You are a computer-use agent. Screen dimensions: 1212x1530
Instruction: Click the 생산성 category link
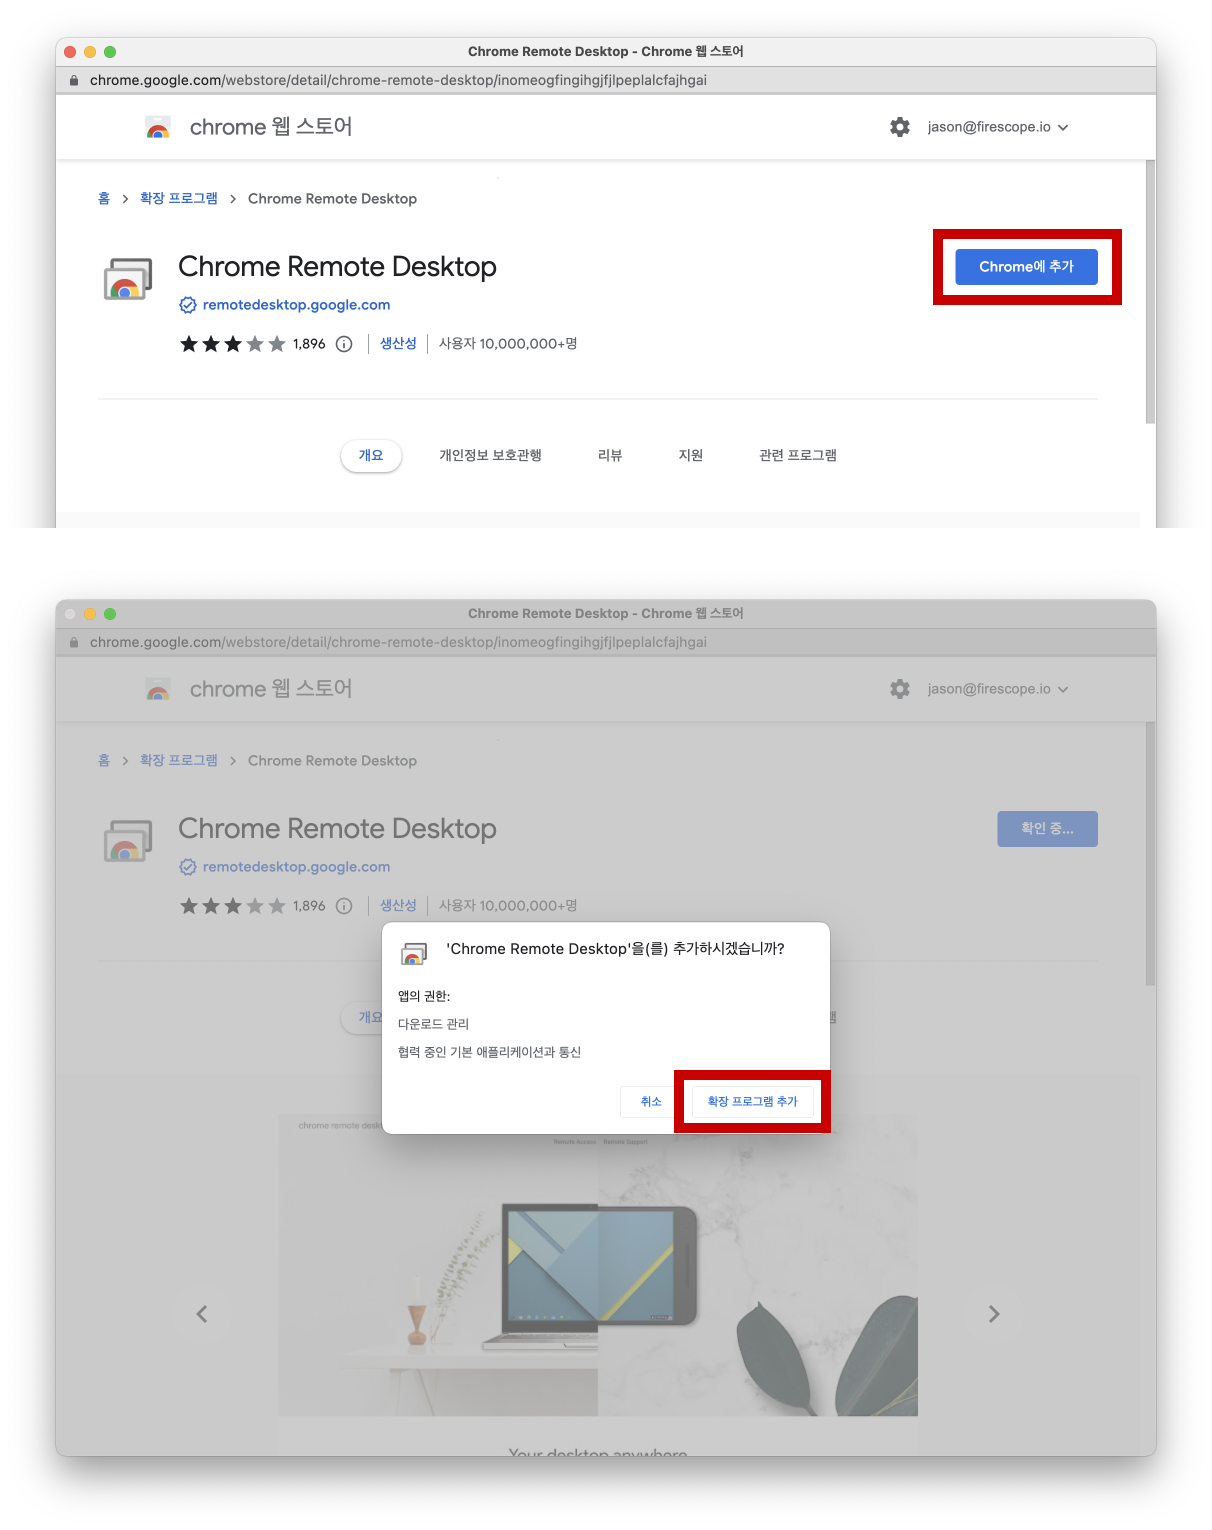pos(398,343)
